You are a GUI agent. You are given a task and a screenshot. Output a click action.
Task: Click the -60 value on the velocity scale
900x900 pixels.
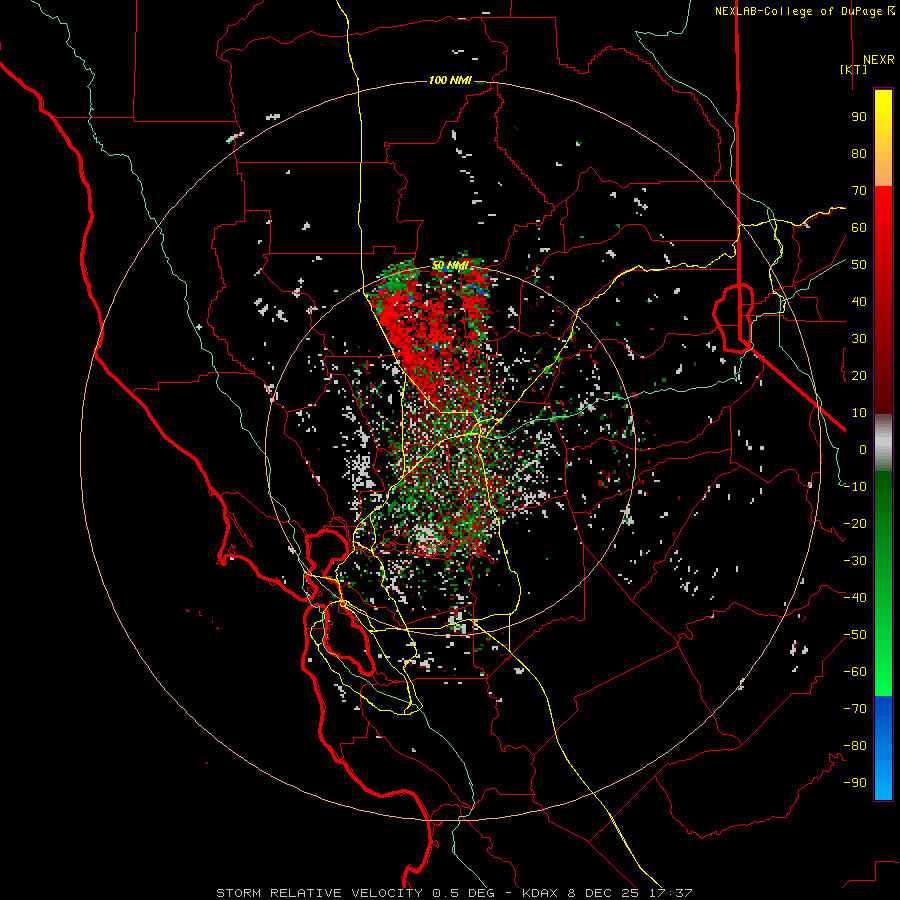click(x=855, y=672)
